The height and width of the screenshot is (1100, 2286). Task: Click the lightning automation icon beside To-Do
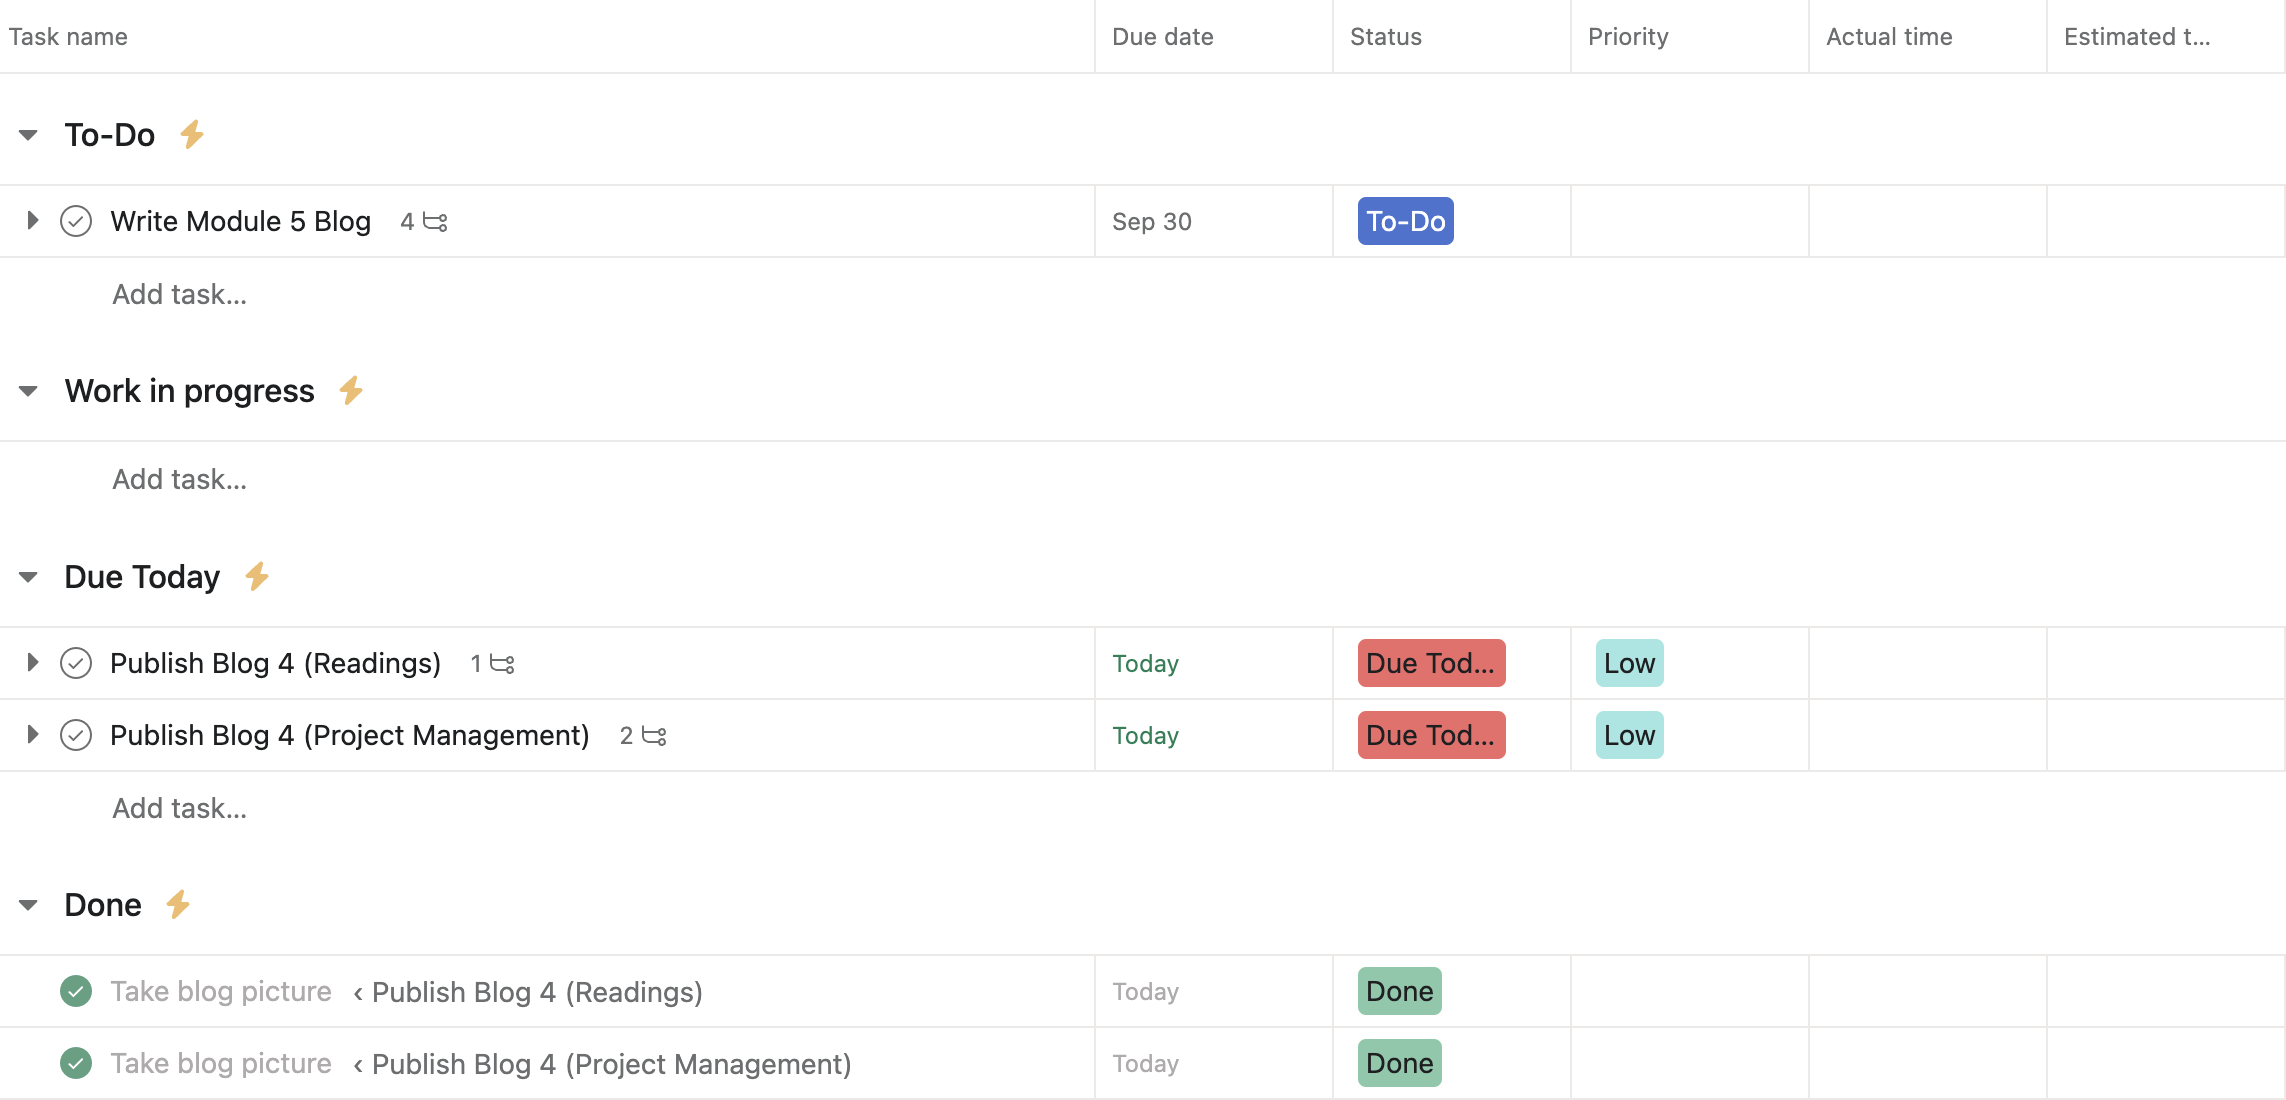pos(191,134)
